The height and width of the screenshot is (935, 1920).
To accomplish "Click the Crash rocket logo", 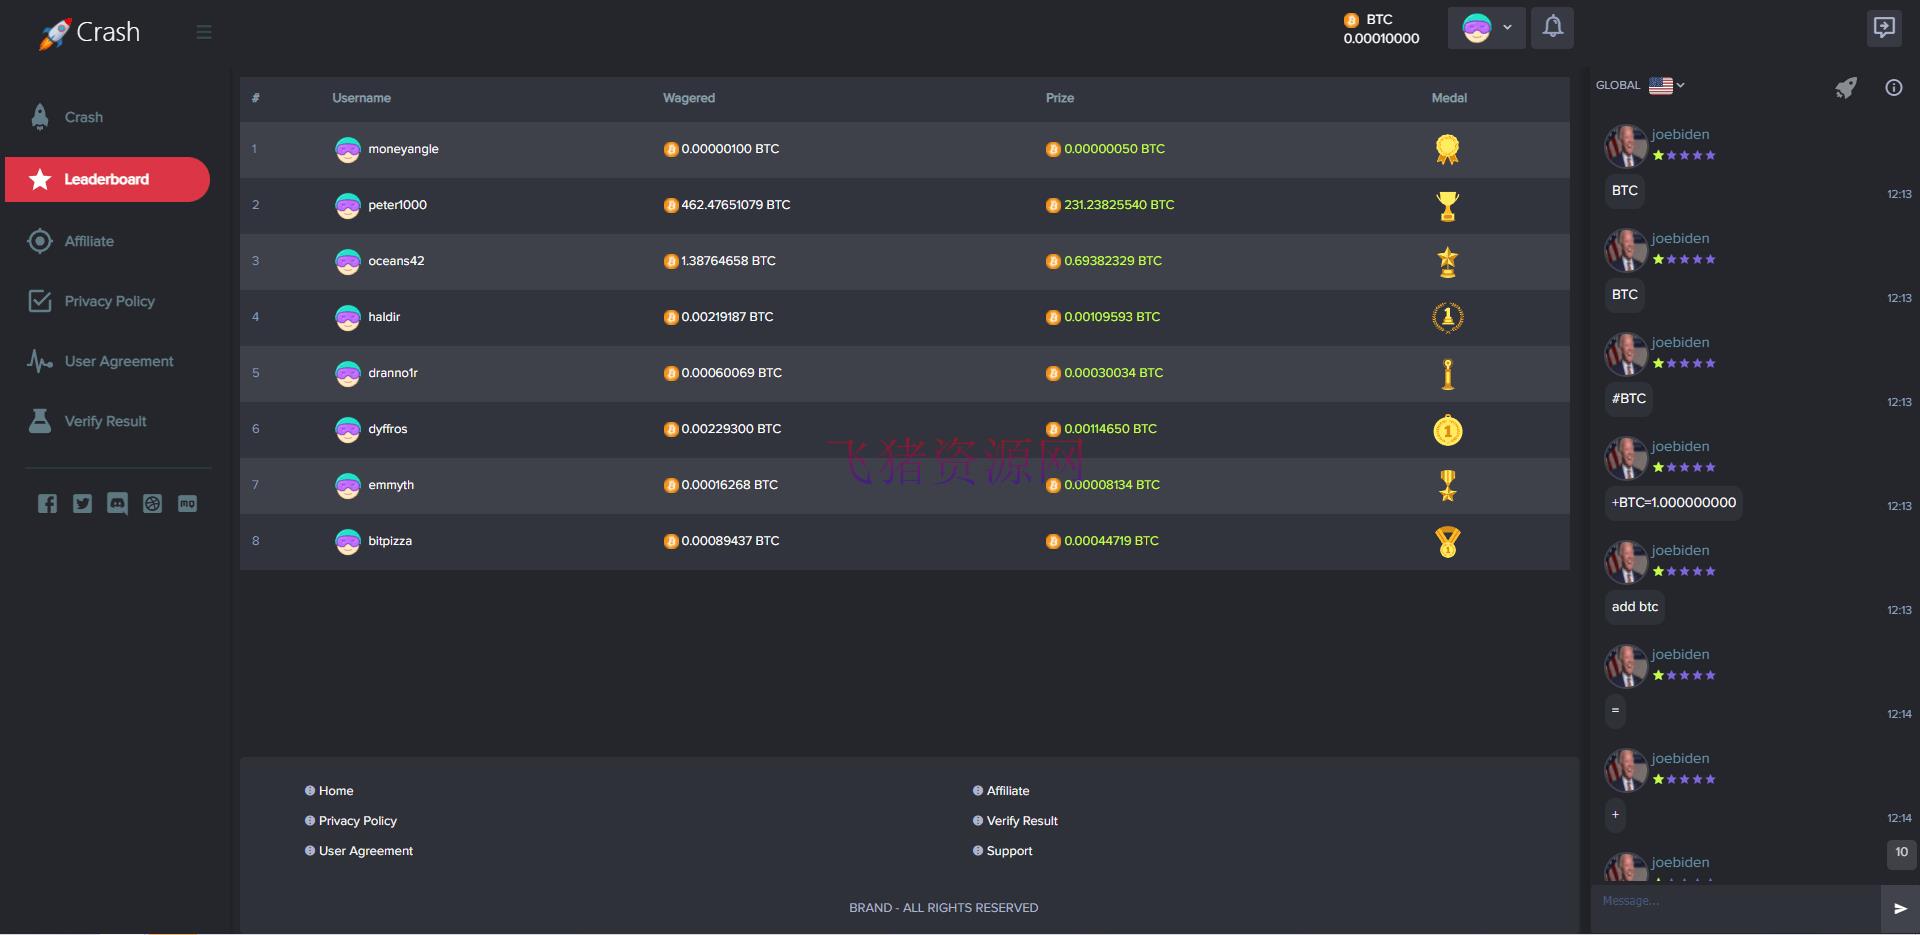I will pos(89,33).
